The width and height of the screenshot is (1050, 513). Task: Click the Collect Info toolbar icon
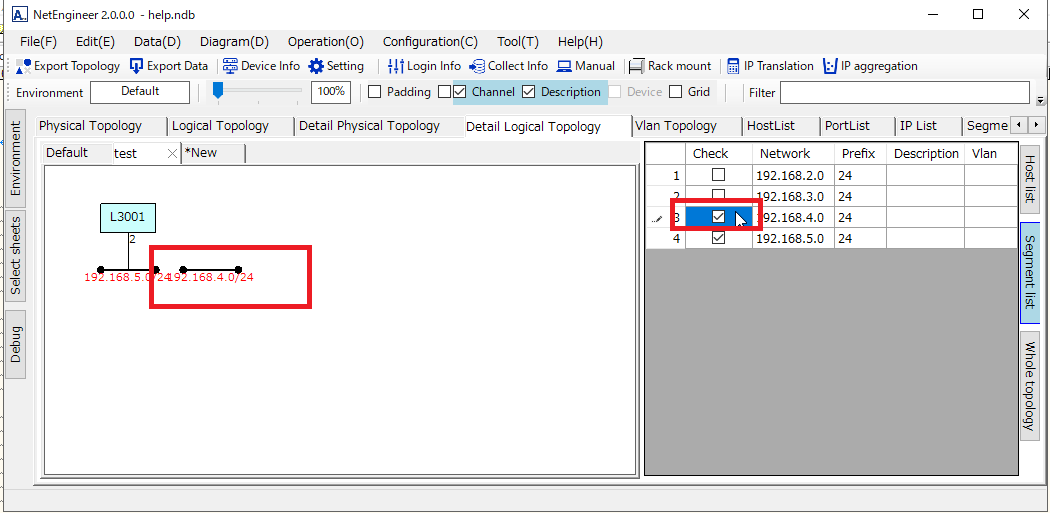pos(477,66)
